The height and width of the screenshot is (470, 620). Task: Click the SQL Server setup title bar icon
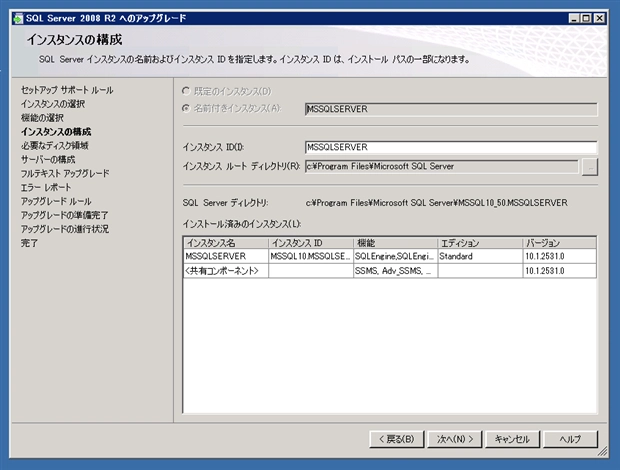pyautogui.click(x=18, y=18)
